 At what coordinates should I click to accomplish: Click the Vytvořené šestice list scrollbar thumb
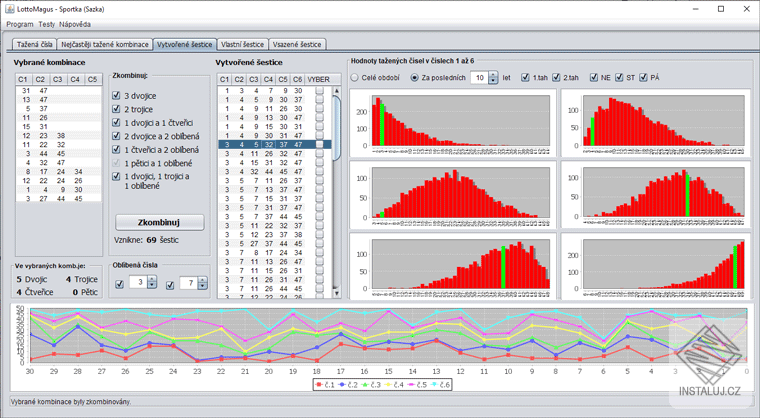(337, 128)
